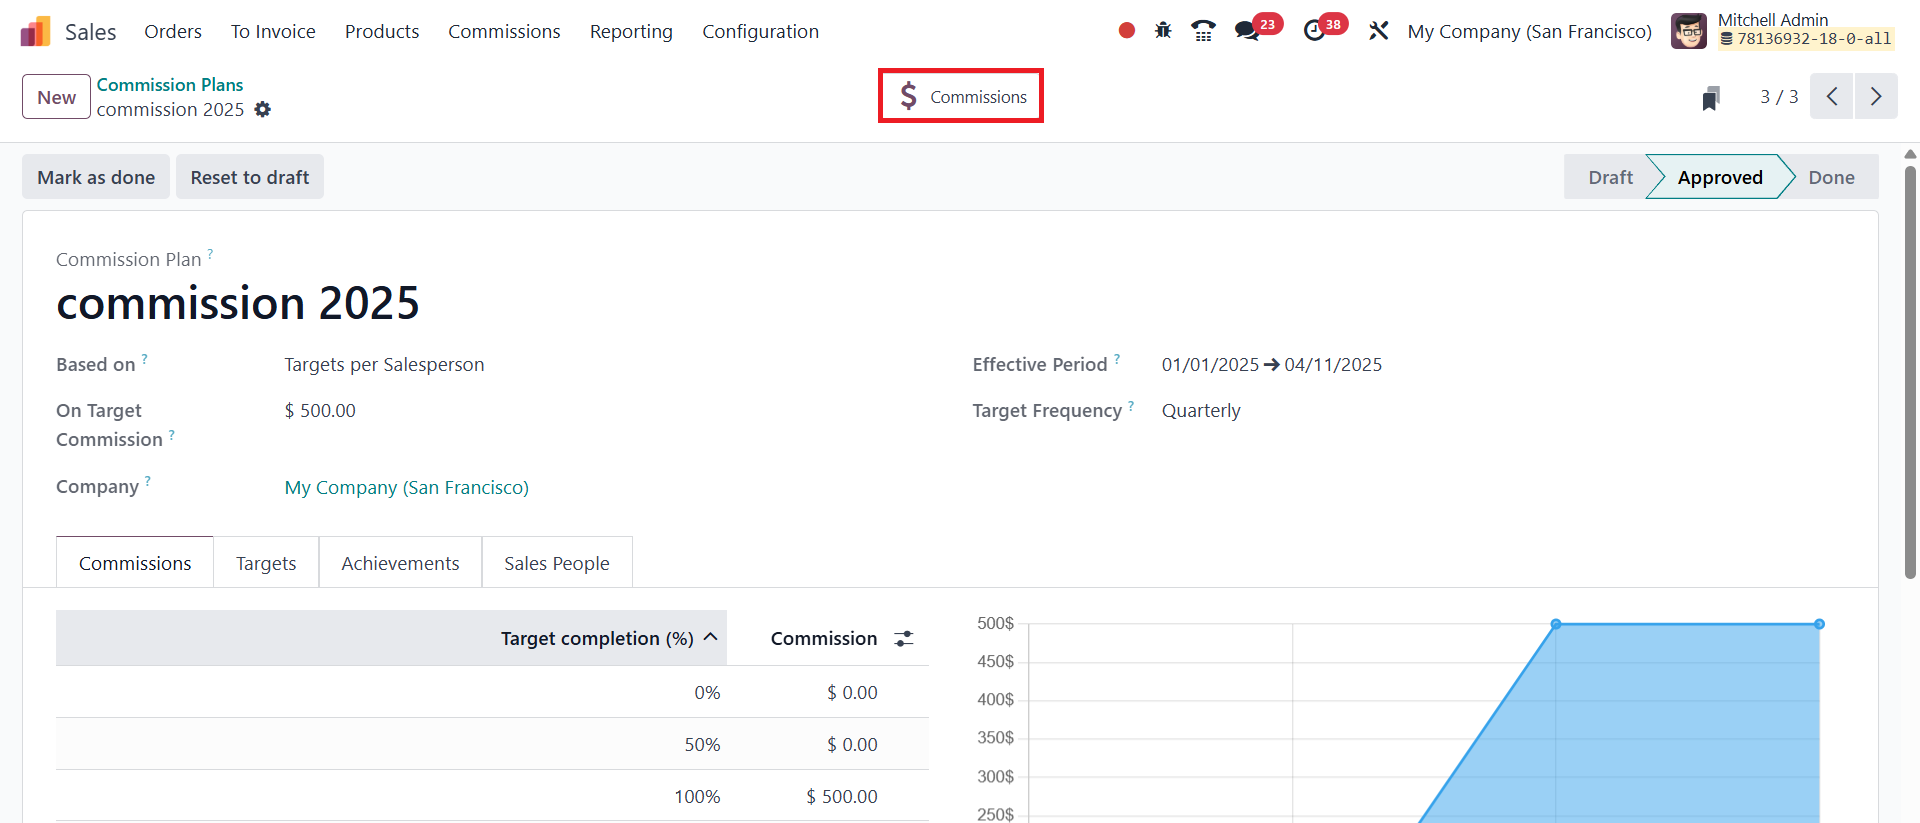Click the red recording dot icon
Image resolution: width=1920 pixels, height=823 pixels.
coord(1127,31)
